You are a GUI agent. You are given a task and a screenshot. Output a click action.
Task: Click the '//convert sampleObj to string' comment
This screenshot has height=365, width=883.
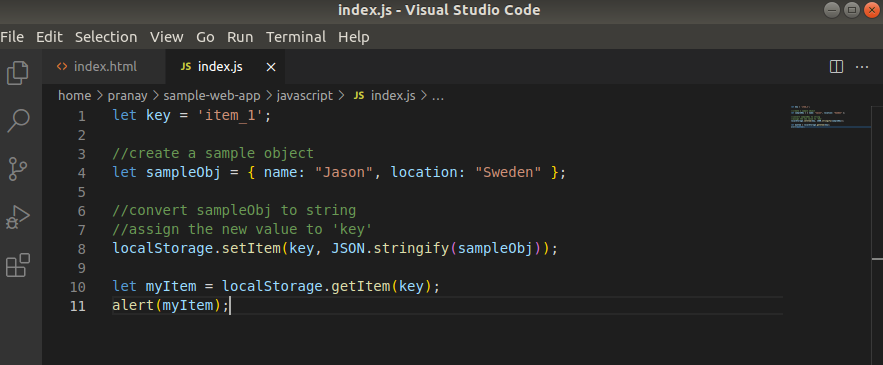[x=234, y=211]
